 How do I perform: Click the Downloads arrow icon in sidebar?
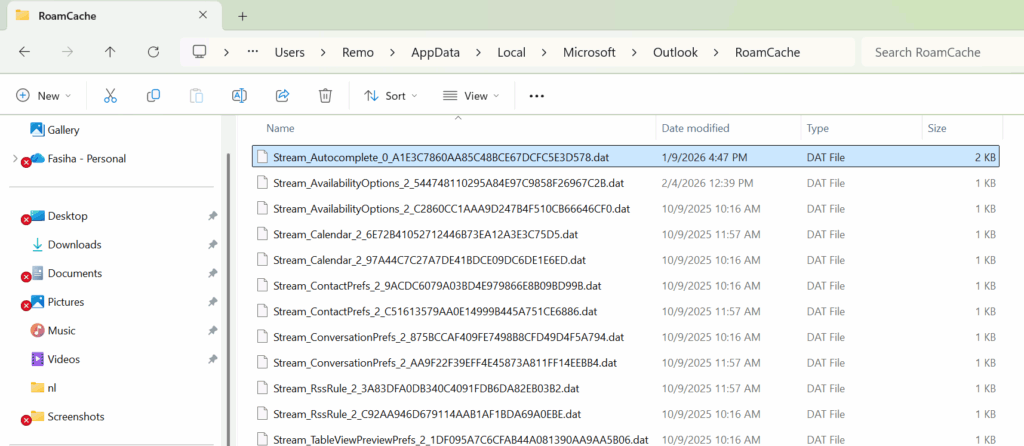pyautogui.click(x=37, y=245)
